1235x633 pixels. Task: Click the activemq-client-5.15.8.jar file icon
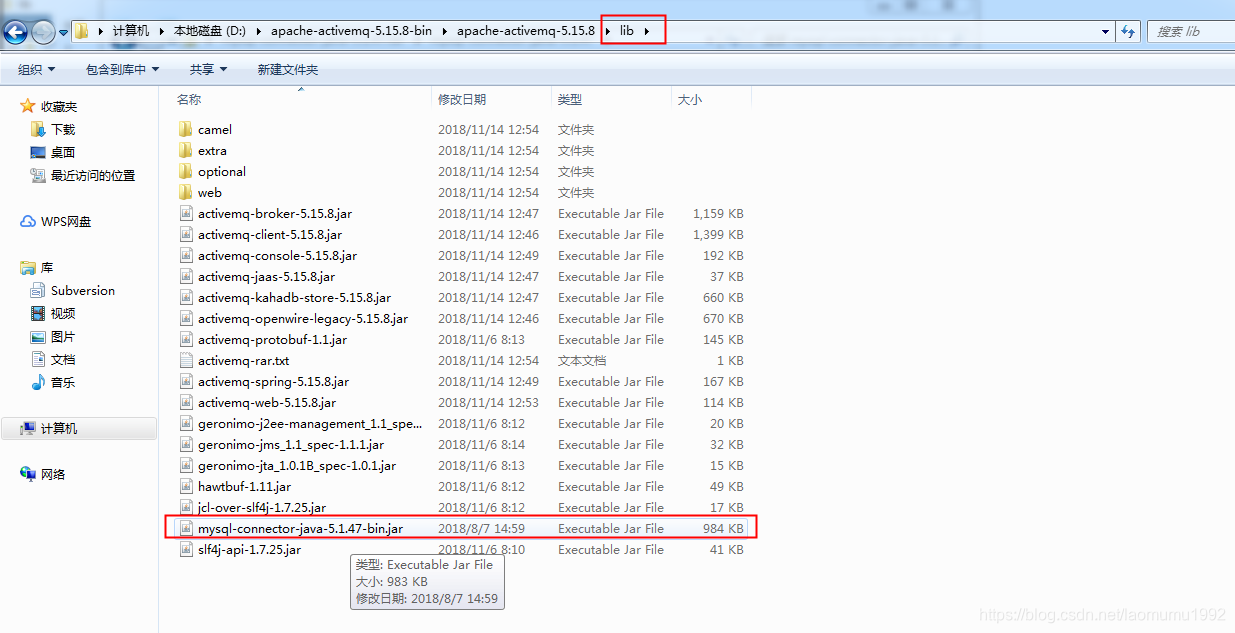pos(186,234)
